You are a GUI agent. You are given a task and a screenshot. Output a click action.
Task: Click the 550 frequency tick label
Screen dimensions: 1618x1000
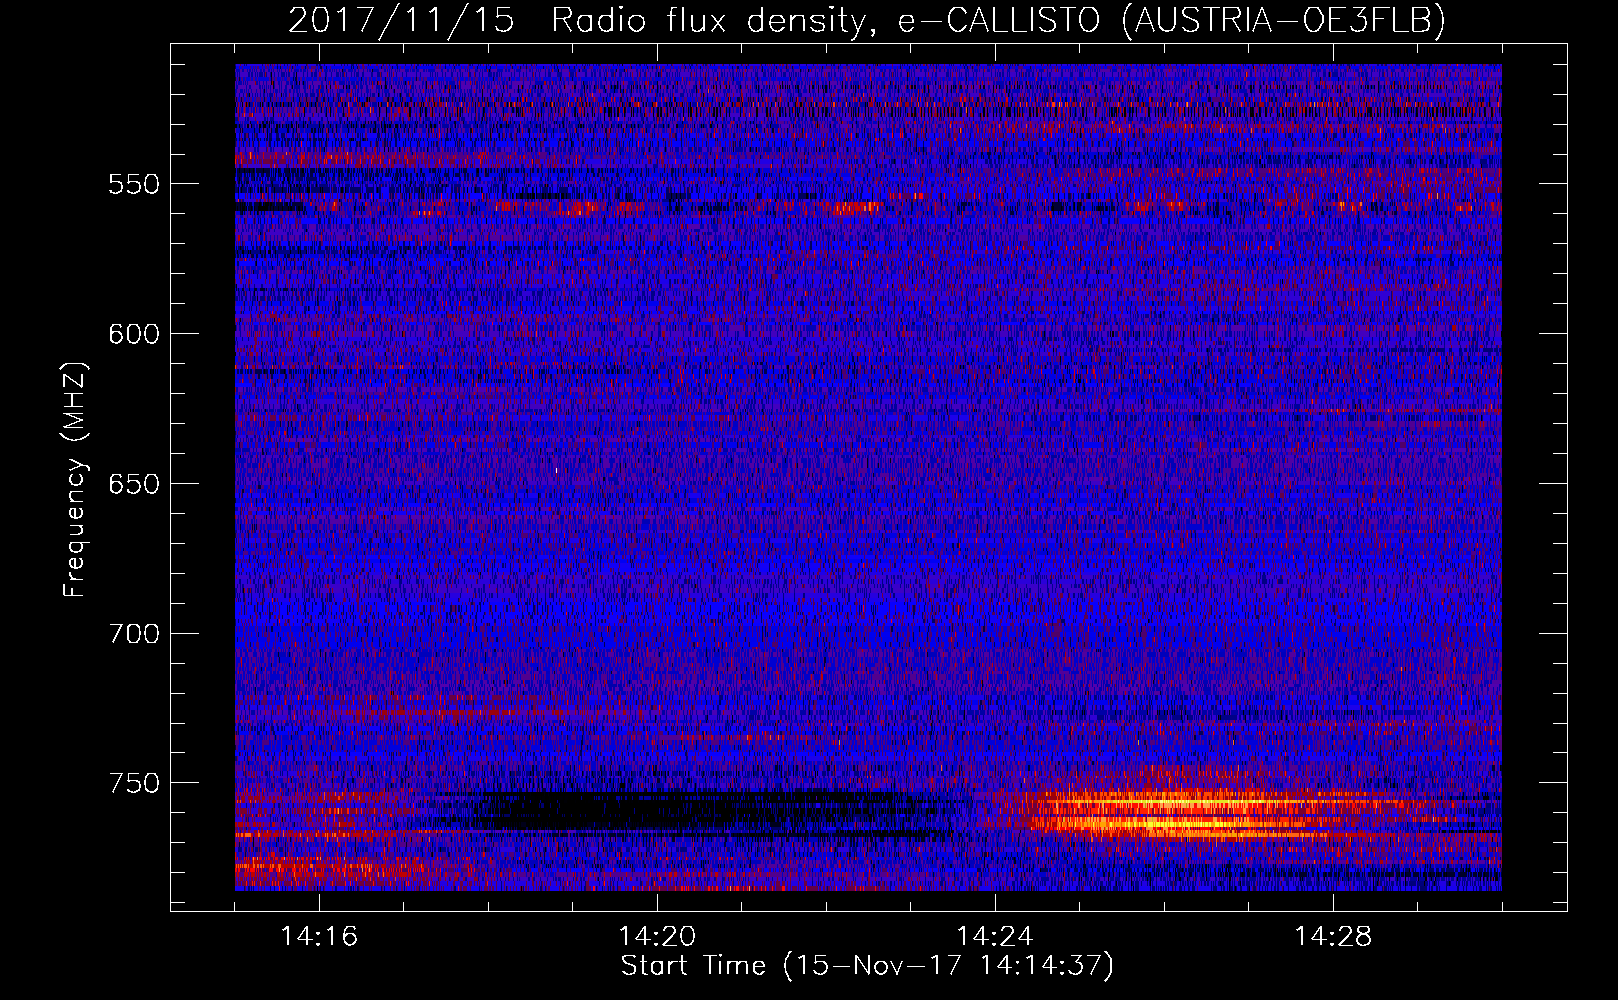coord(134,184)
